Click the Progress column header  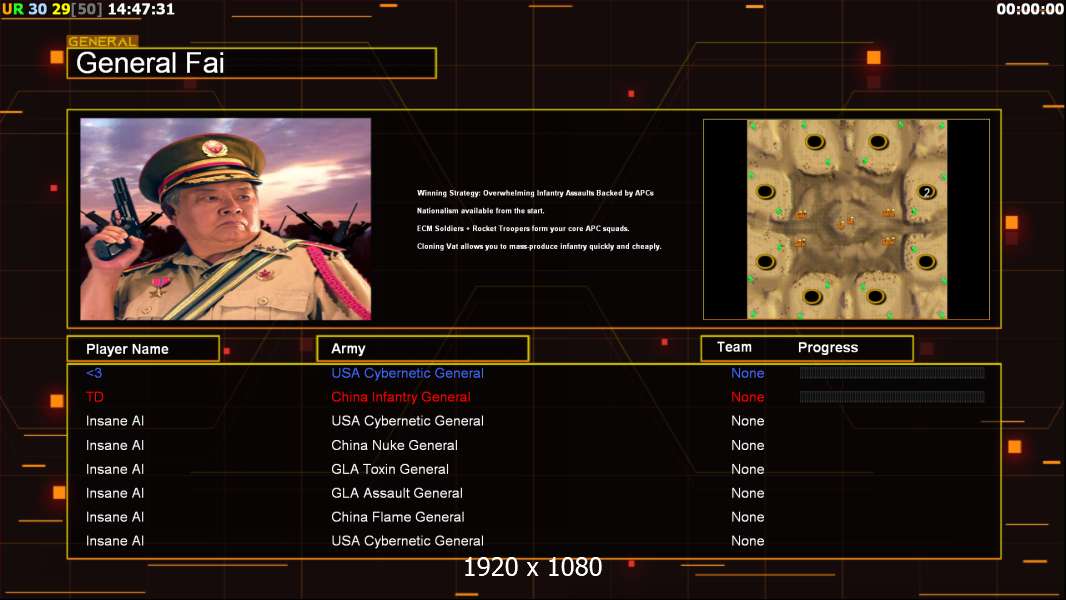coord(827,347)
